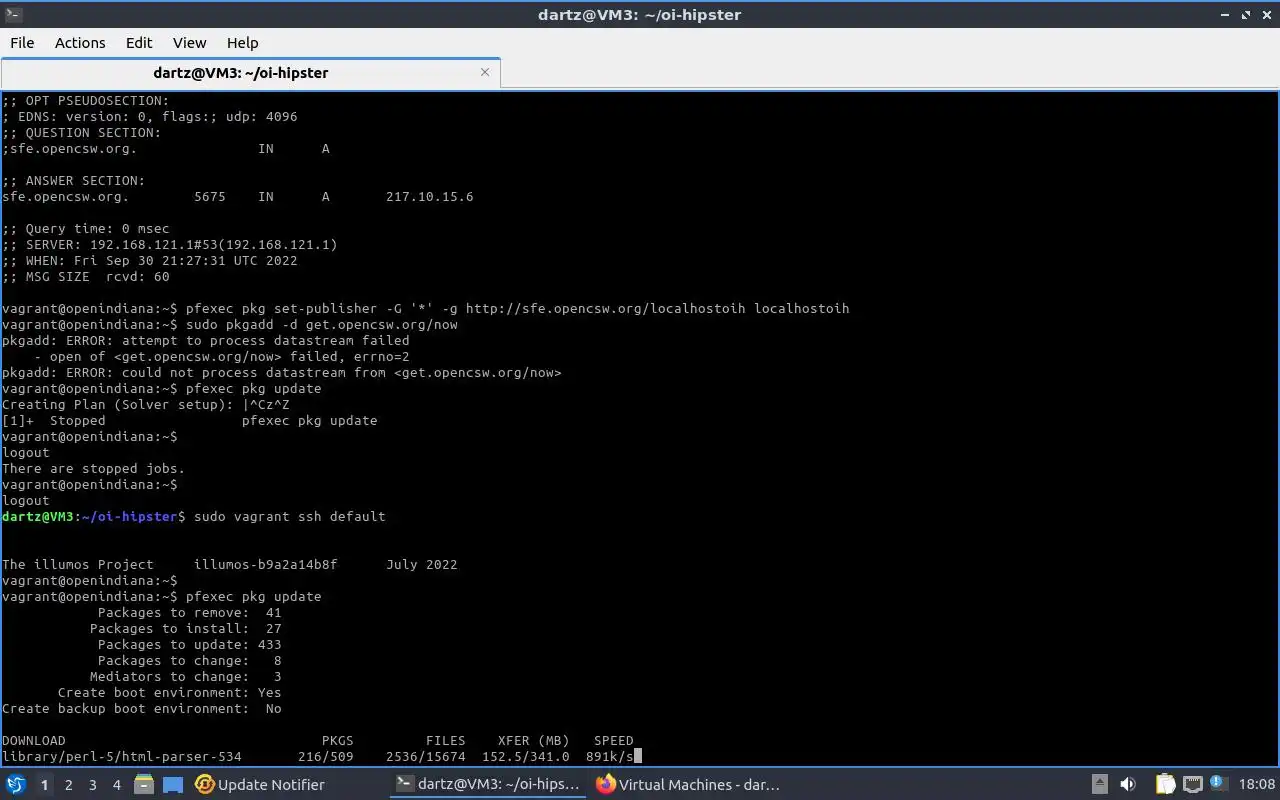Open the Help menu
This screenshot has height=800, width=1280.
[x=242, y=43]
